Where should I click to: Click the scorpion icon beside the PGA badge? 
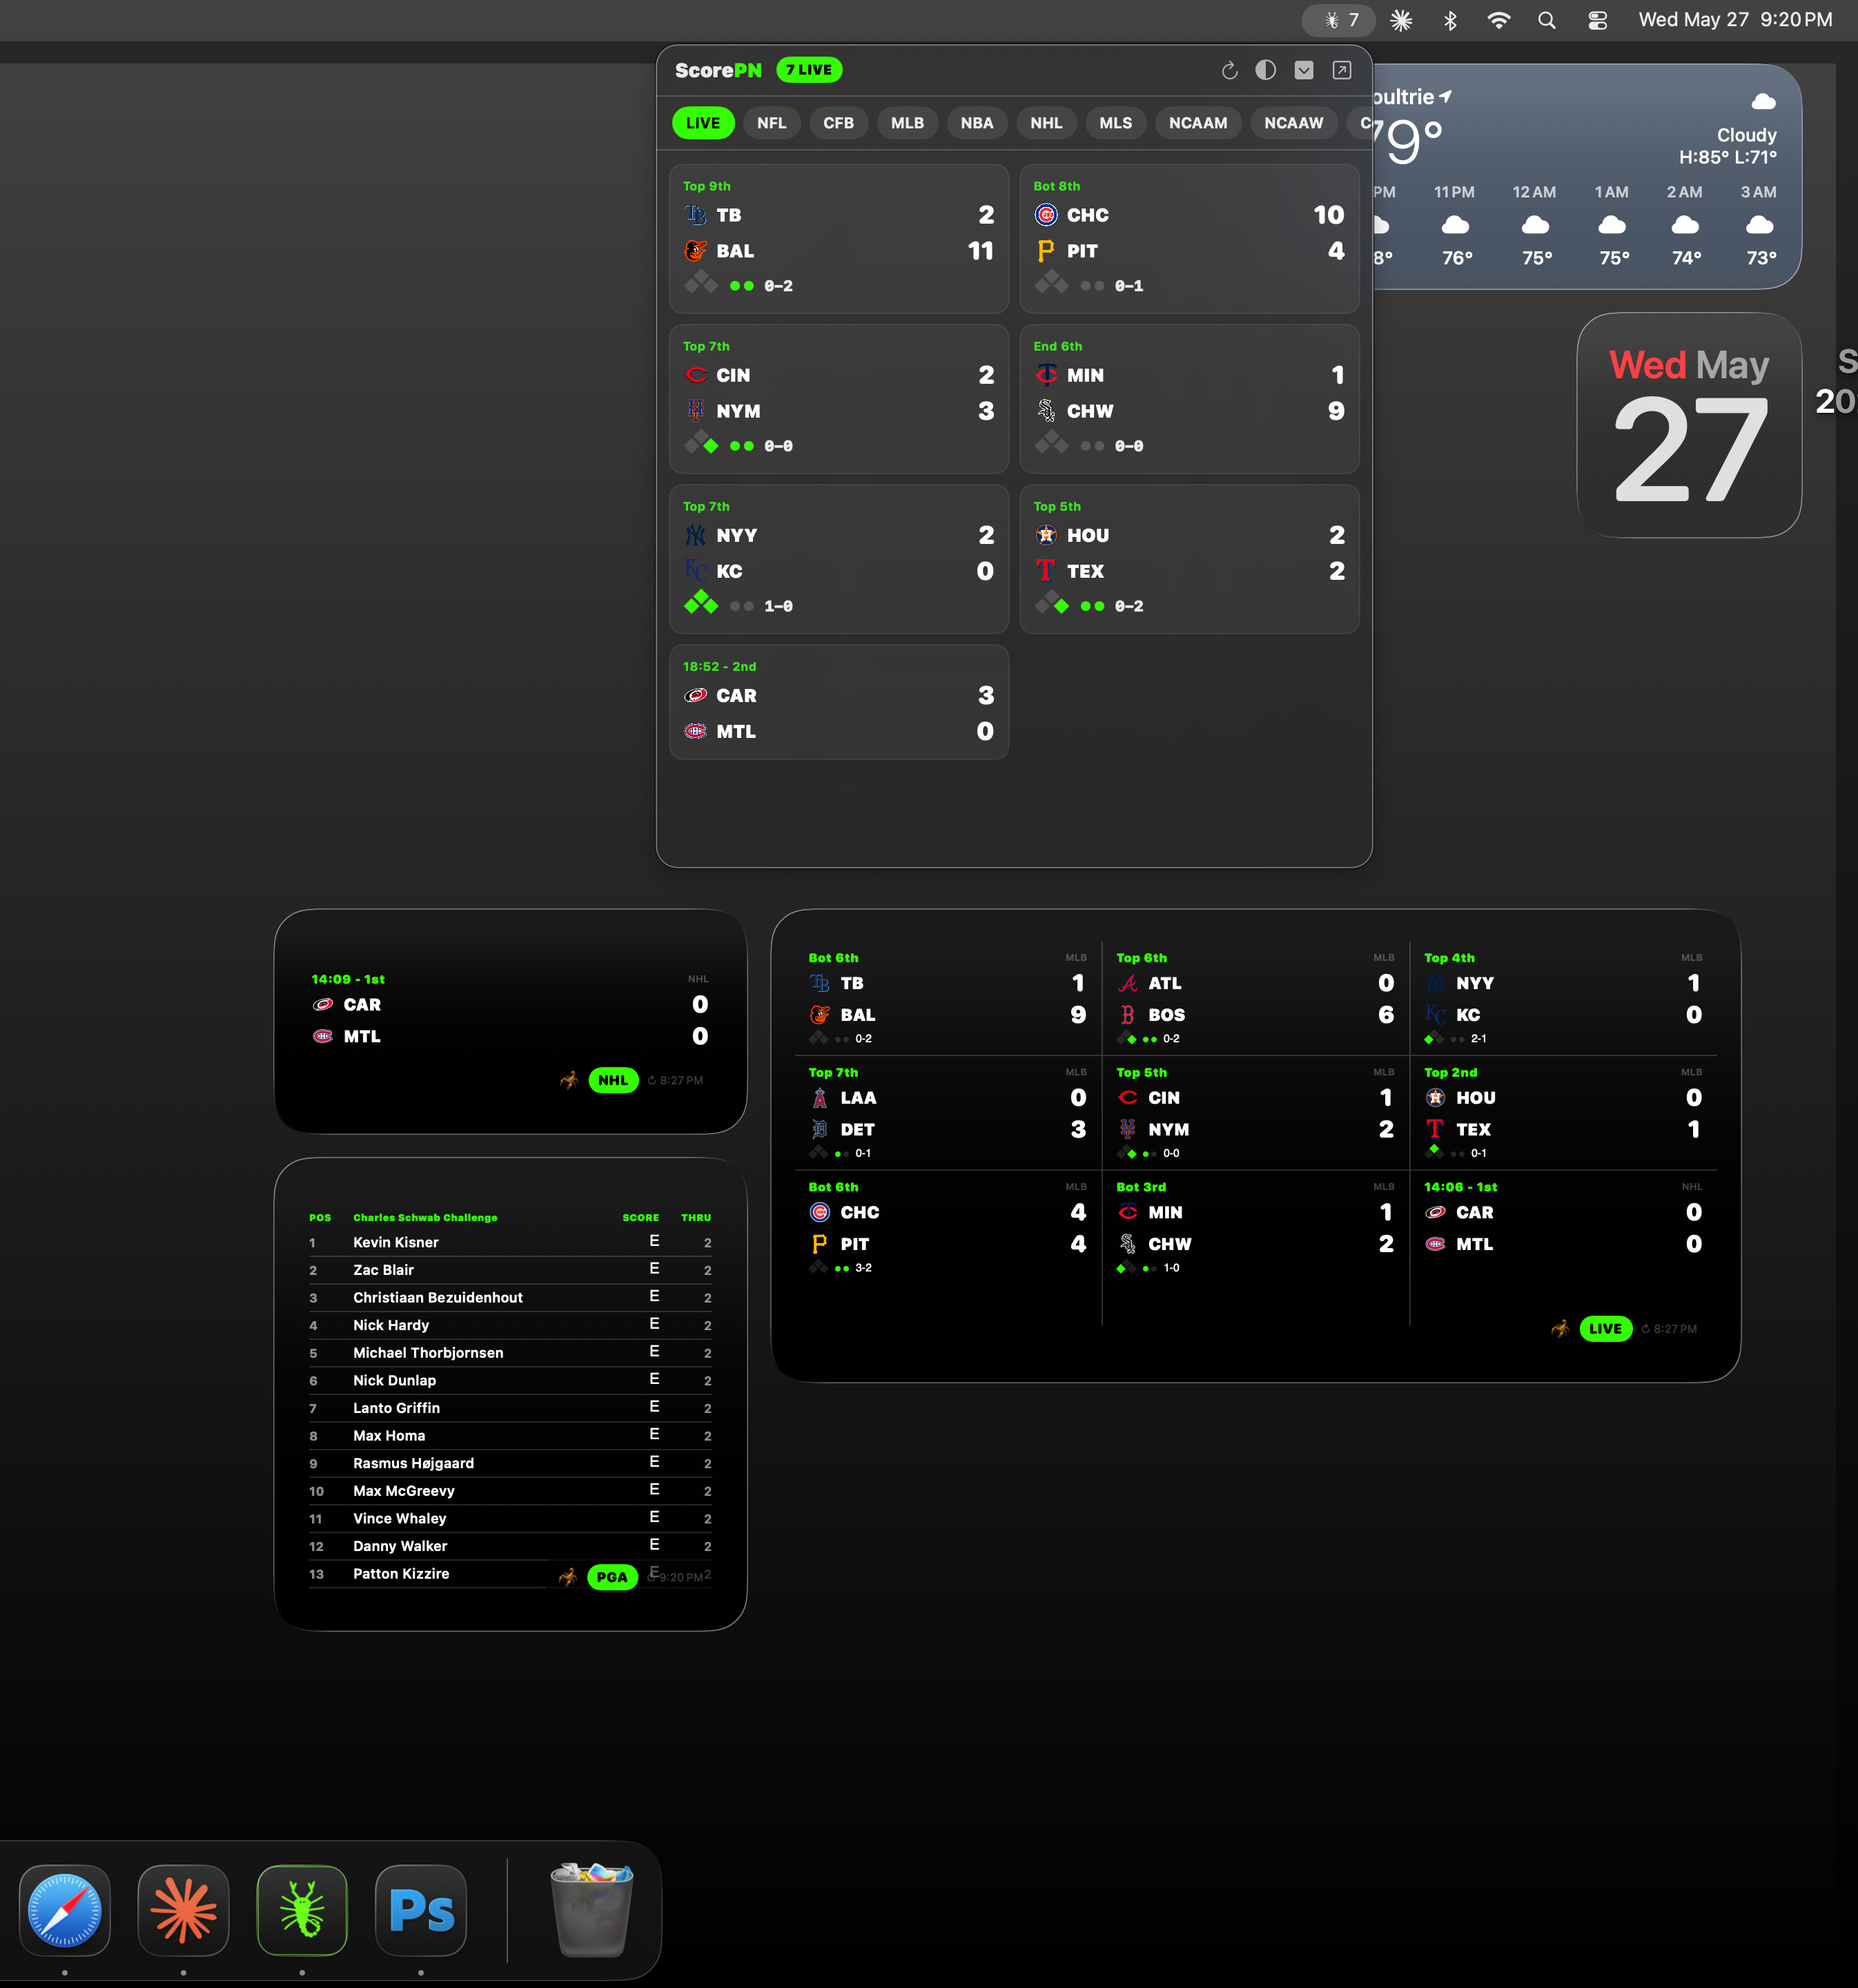568,1577
